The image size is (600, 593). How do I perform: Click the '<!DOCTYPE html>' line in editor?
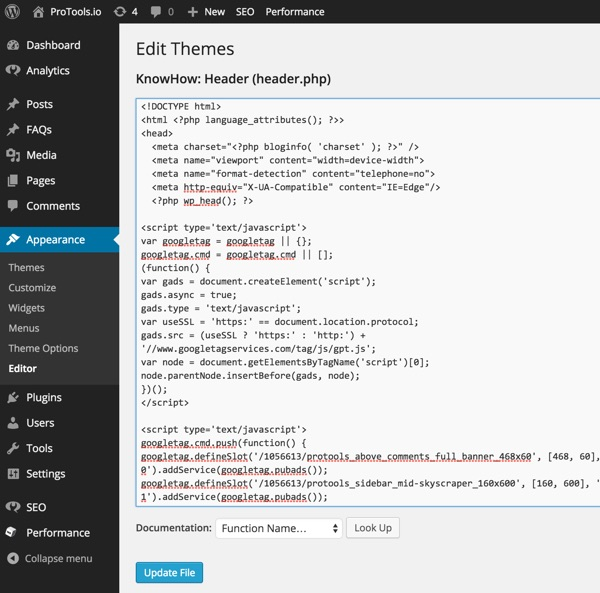click(x=181, y=106)
